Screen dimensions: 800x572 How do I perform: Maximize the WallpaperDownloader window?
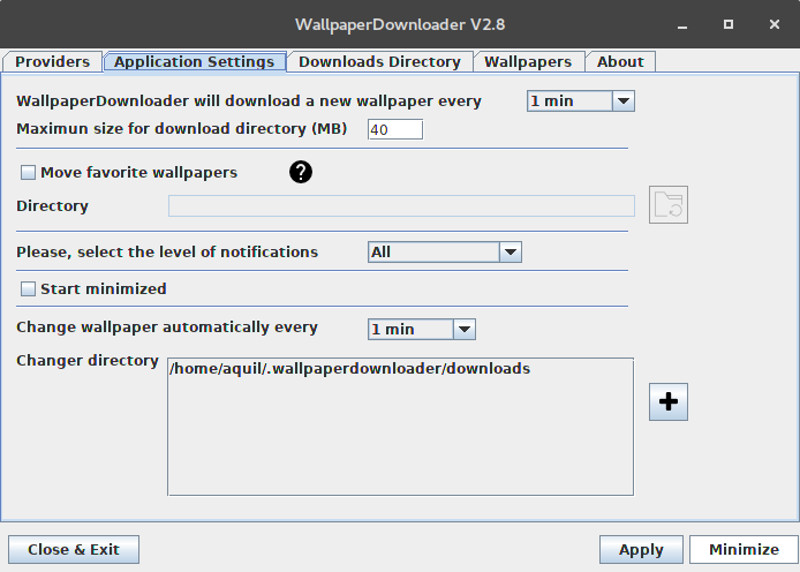pyautogui.click(x=728, y=24)
